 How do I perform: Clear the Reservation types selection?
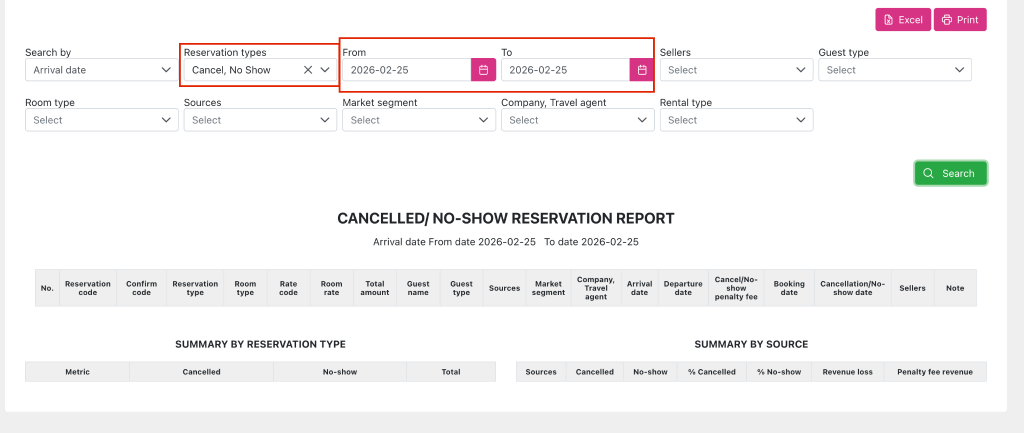(308, 70)
